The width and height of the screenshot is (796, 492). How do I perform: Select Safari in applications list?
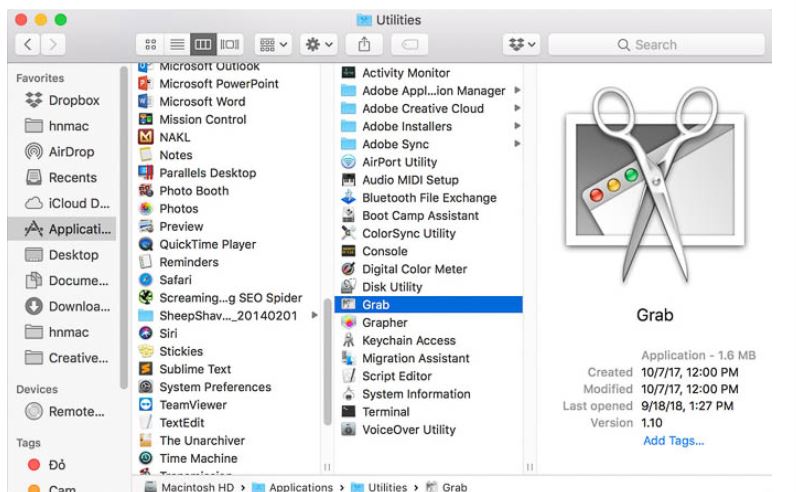[x=165, y=280]
